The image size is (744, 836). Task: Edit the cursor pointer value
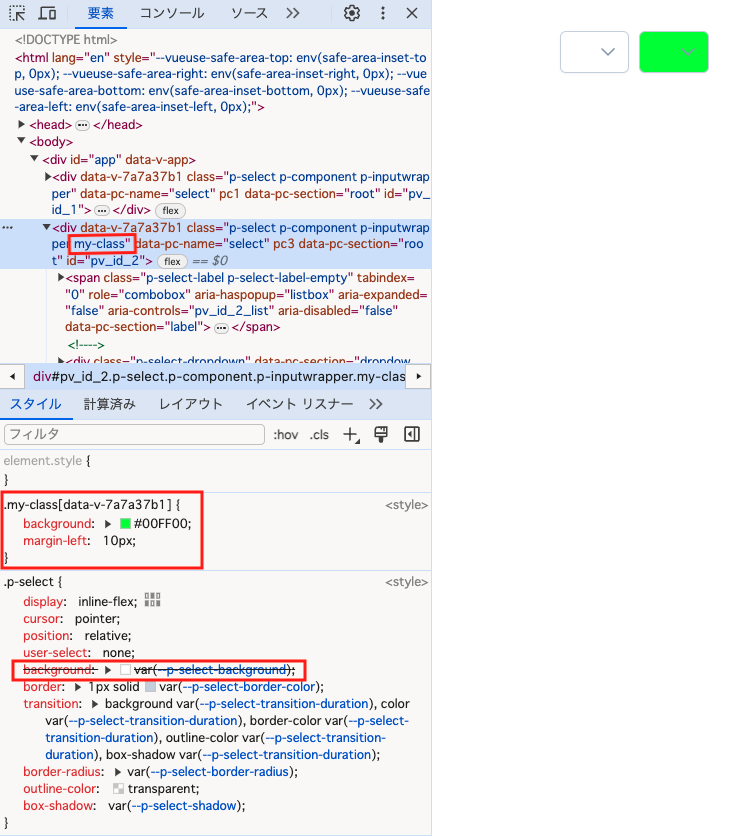(95, 618)
